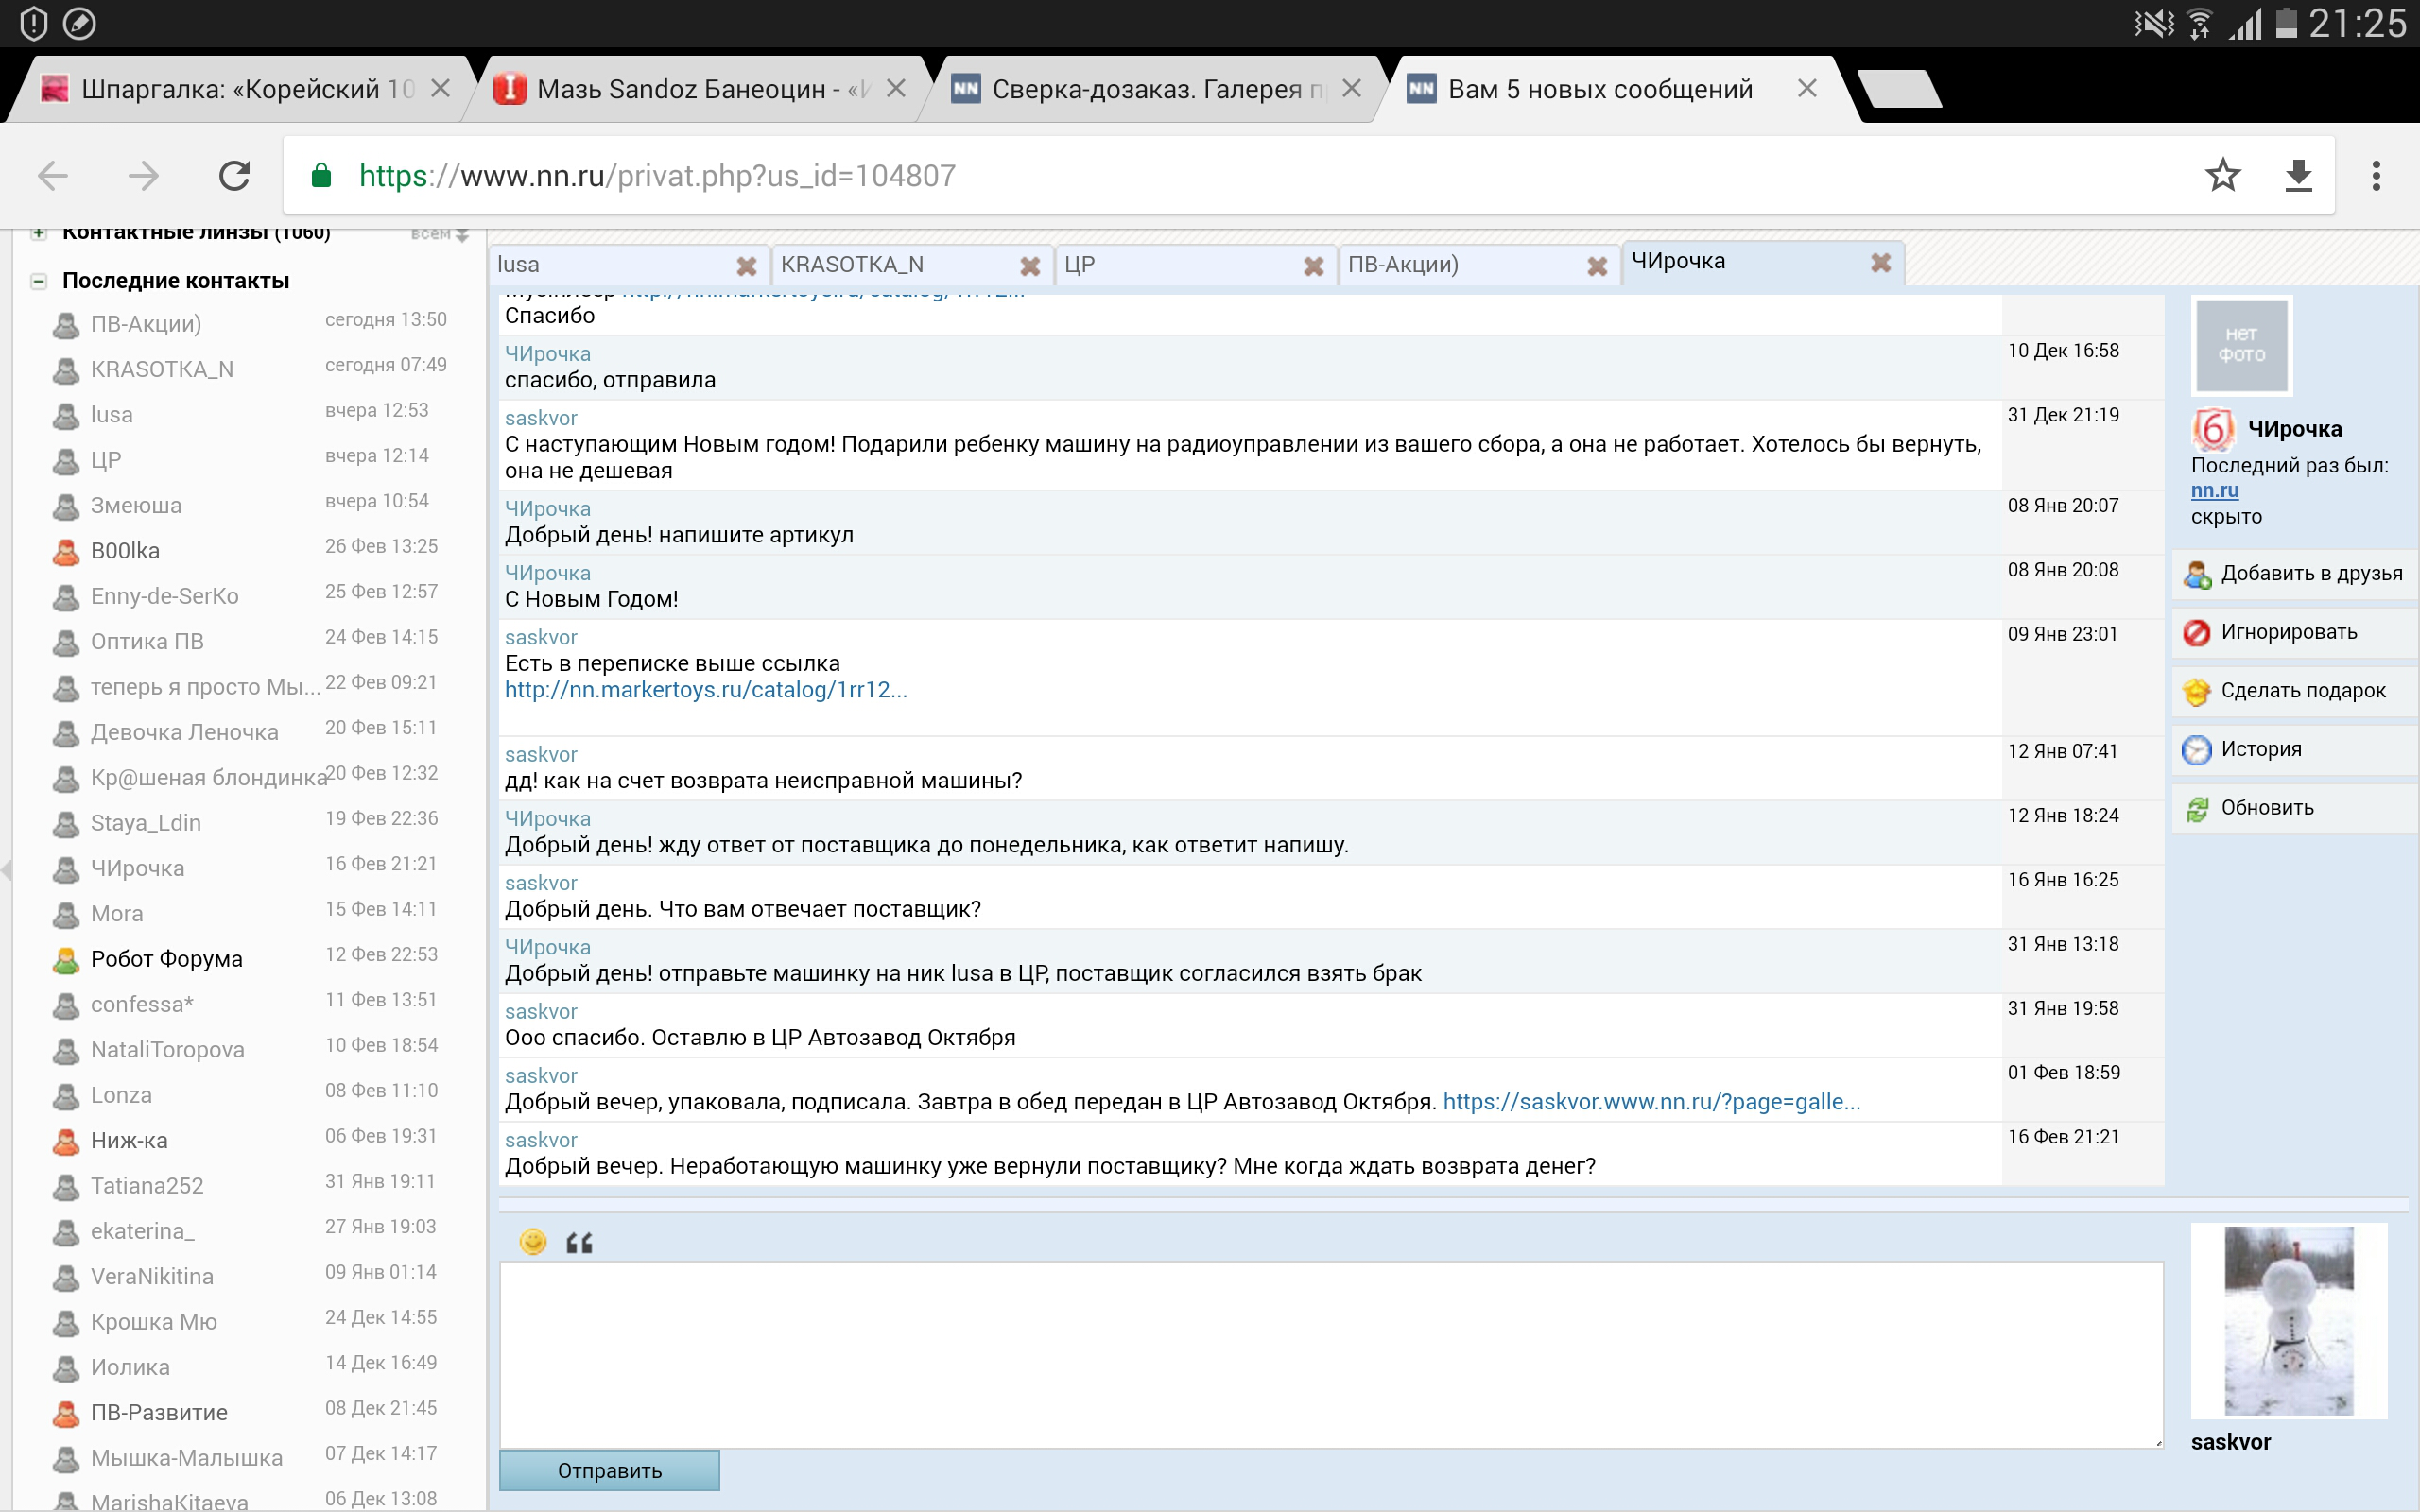Open browser three-dot menu
2420x1512 pixels.
[2376, 176]
